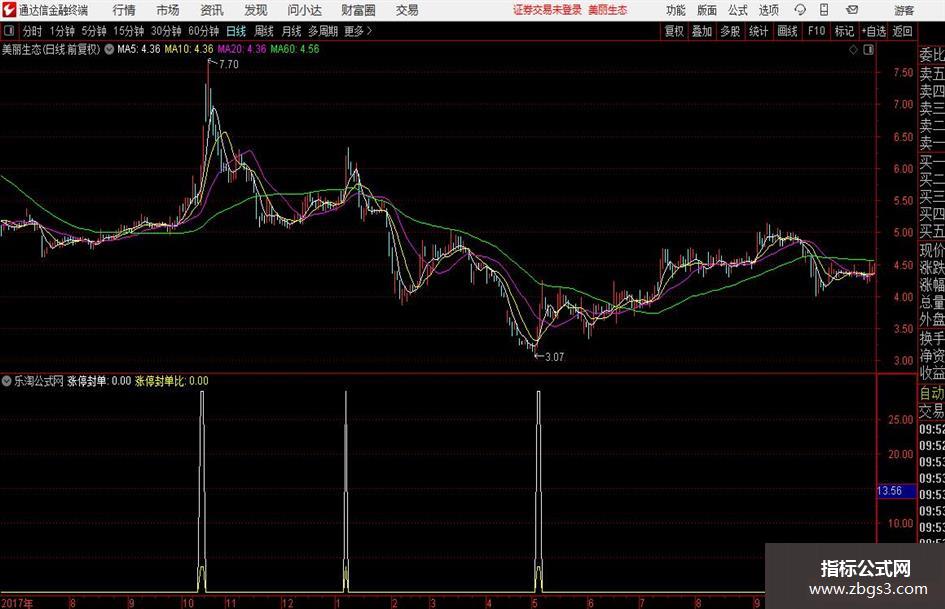Click the 2017年 date axis label
This screenshot has height=609, width=945.
tap(17, 603)
